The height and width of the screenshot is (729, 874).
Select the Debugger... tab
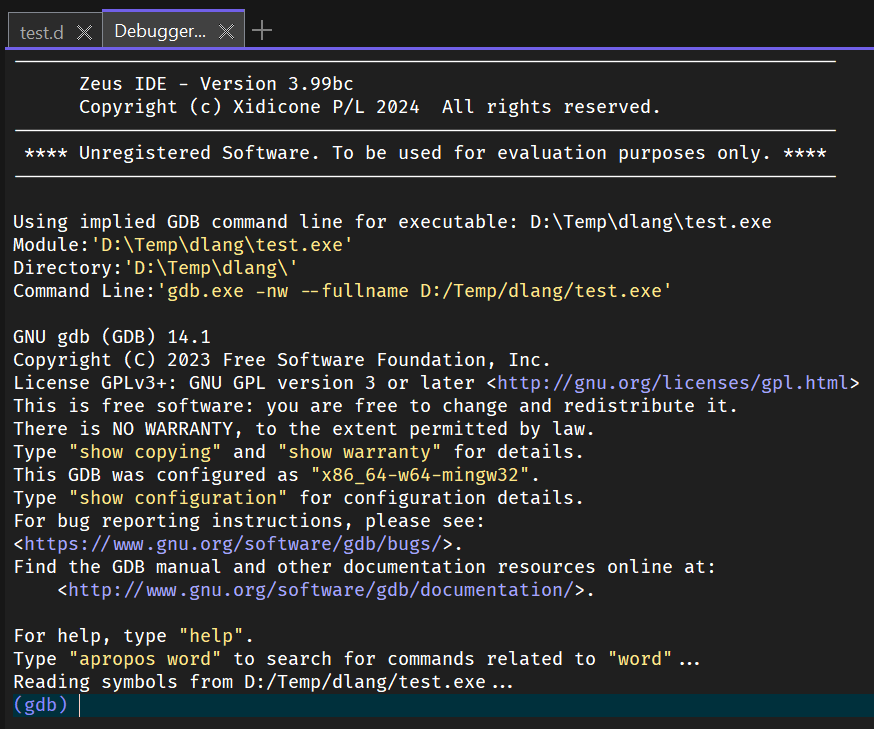click(x=159, y=31)
